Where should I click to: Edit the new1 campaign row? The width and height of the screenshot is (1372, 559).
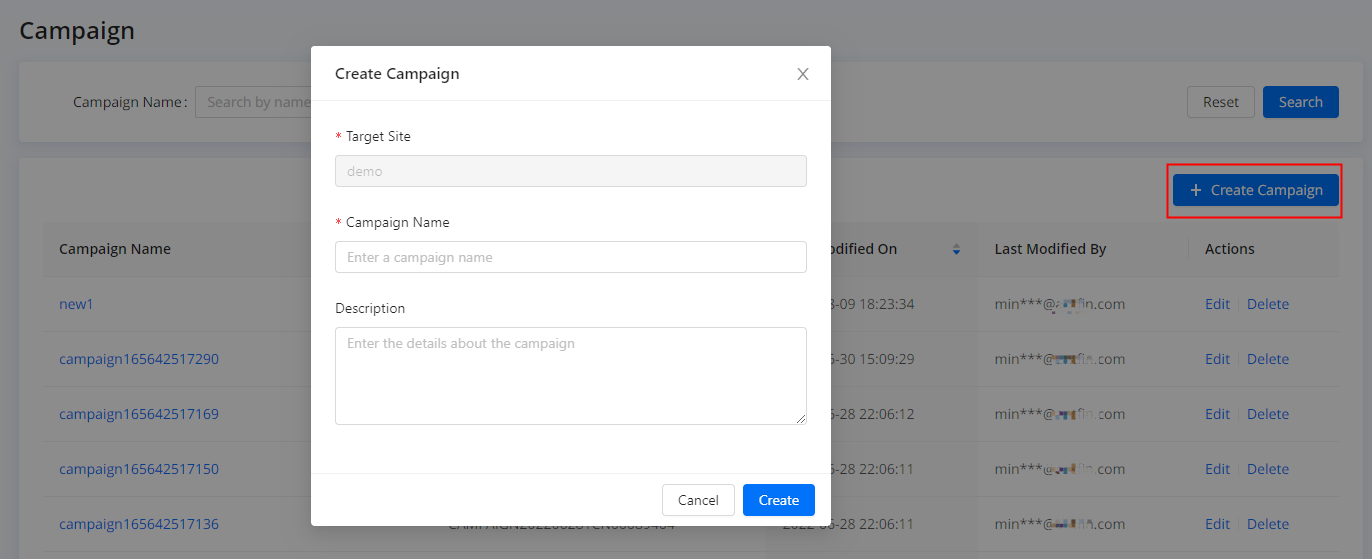coord(1217,304)
